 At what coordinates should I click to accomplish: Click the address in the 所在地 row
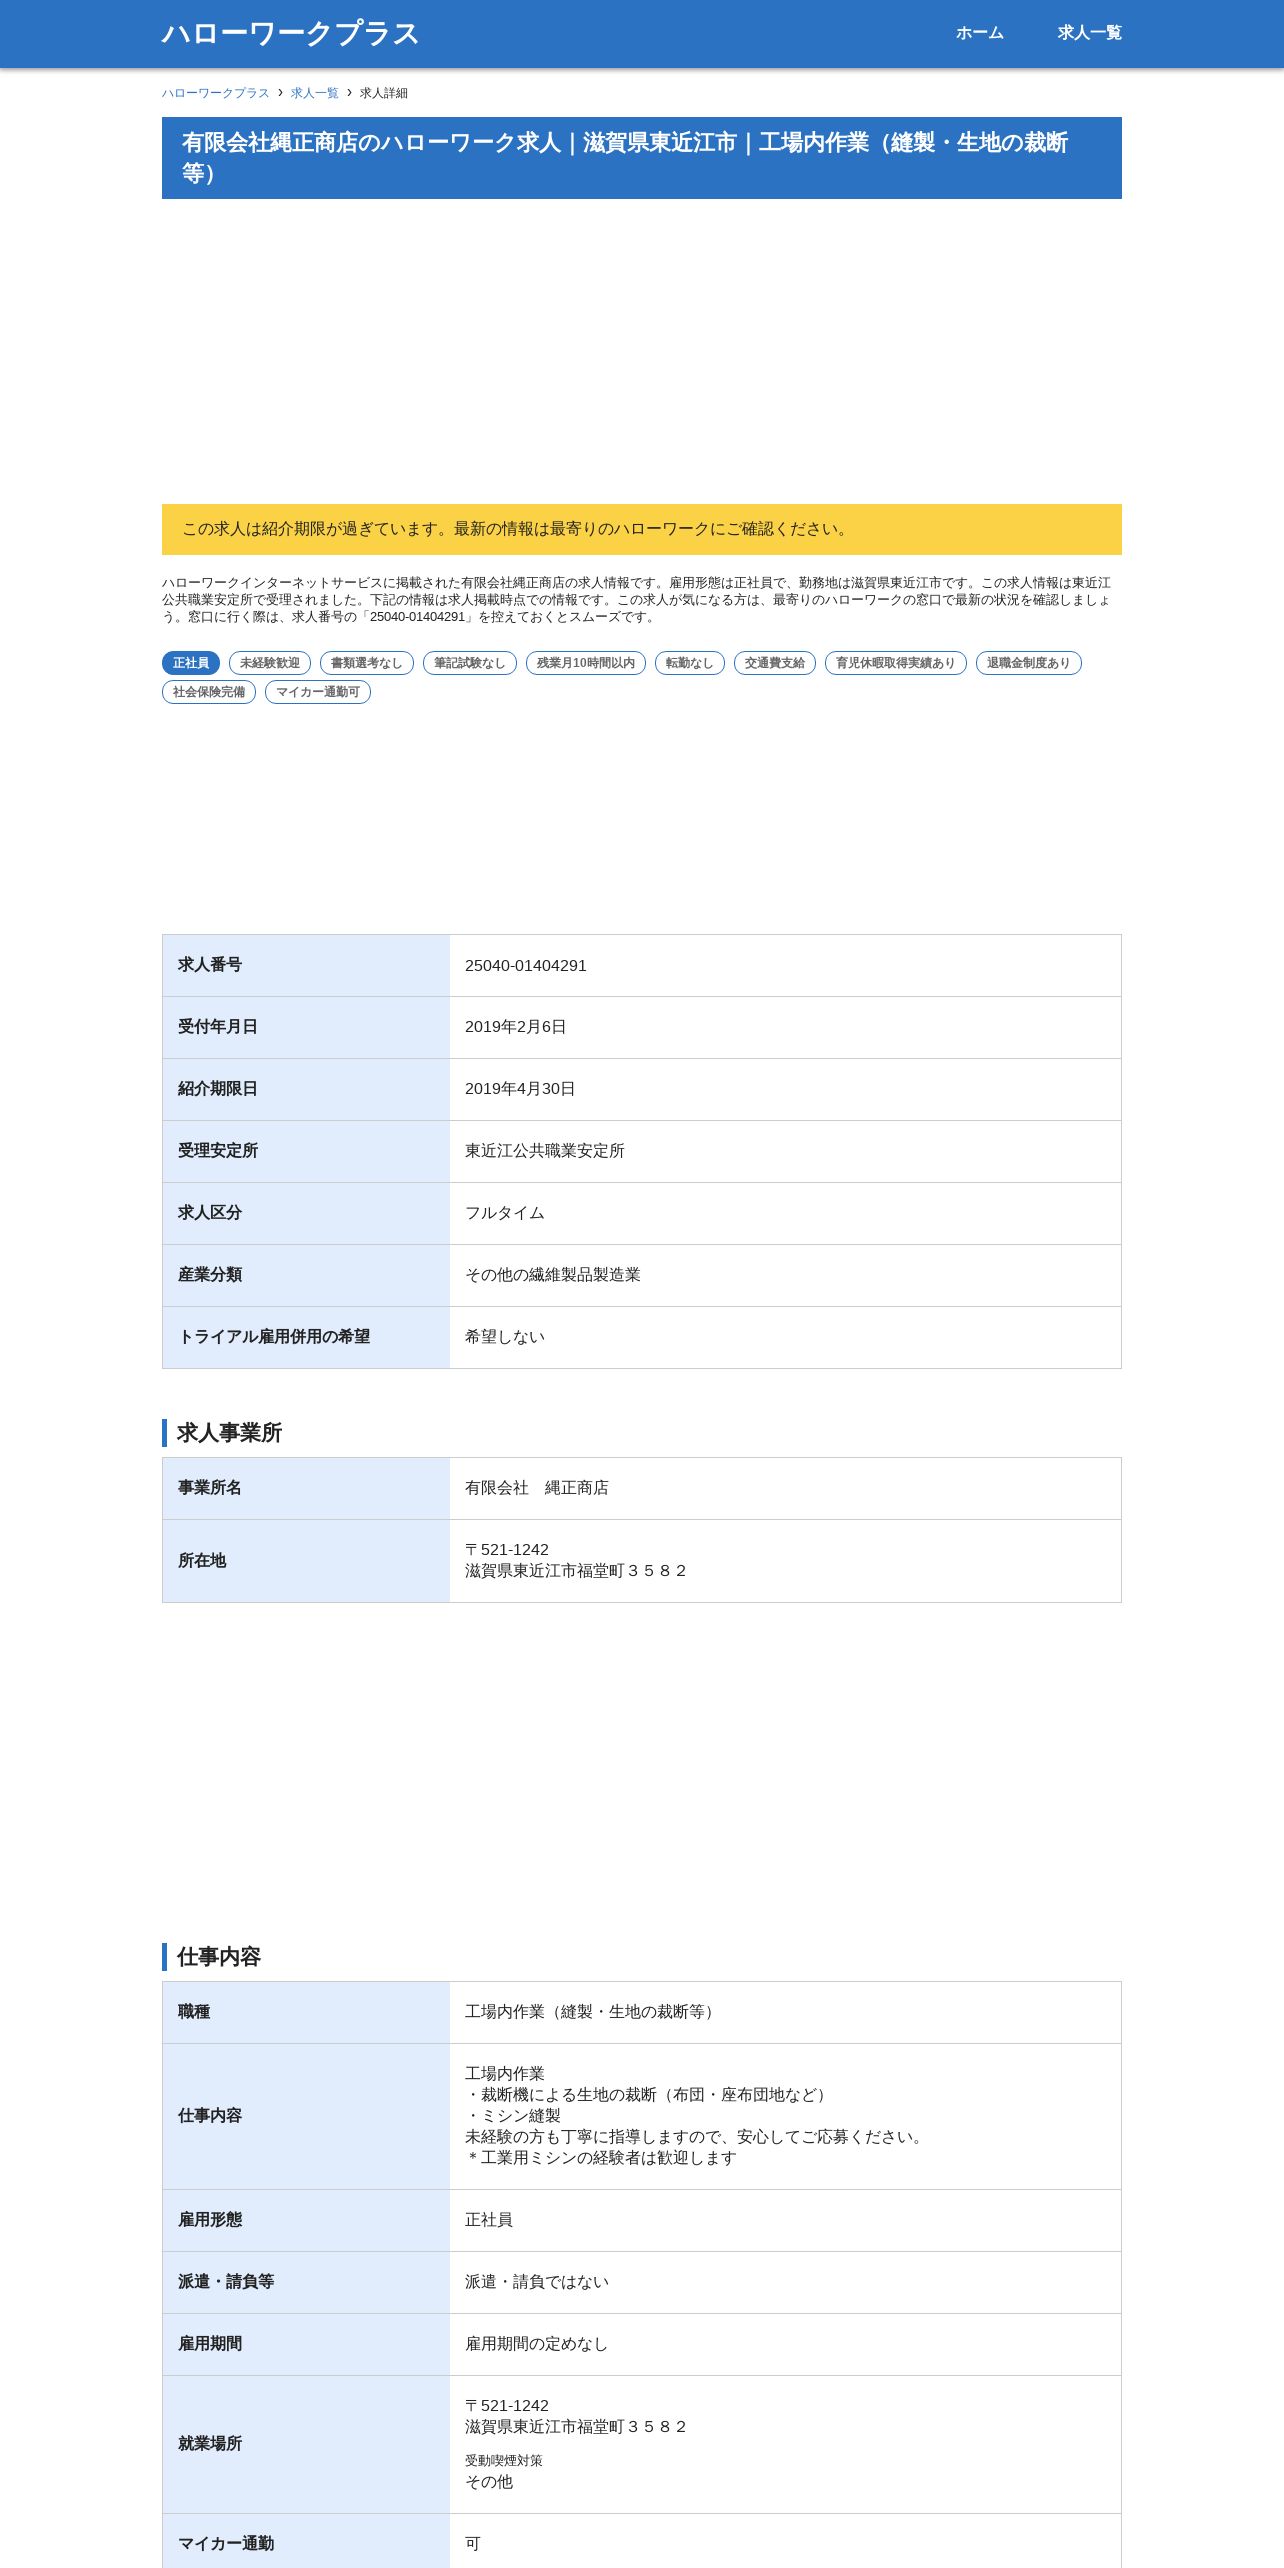576,1561
